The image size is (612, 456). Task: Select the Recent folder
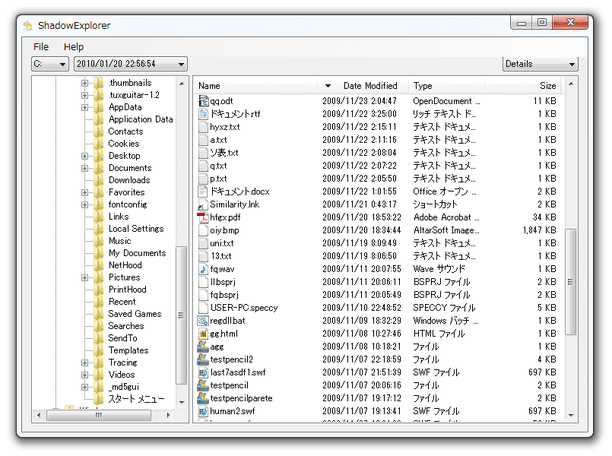click(122, 302)
